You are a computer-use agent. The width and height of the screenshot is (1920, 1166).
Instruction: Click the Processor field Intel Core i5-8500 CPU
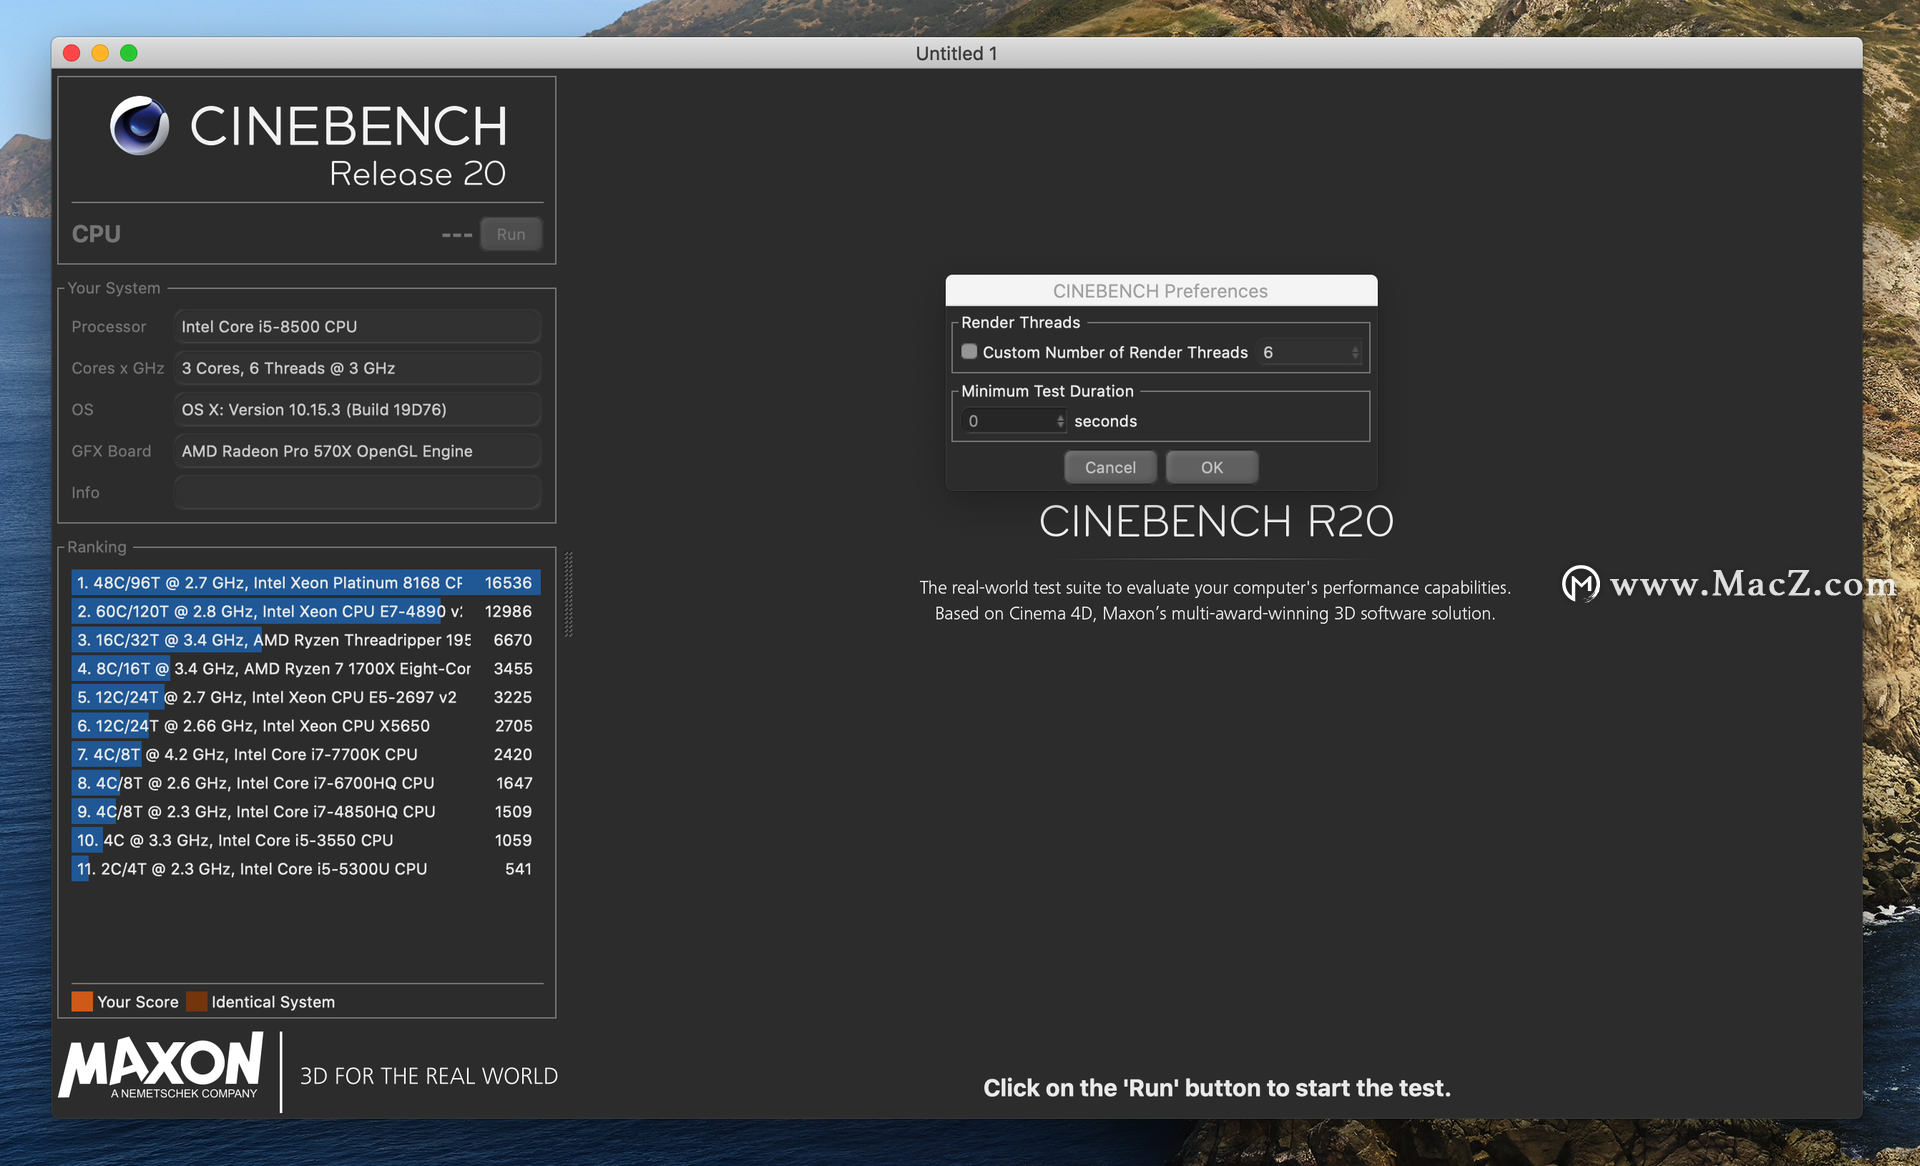358,326
